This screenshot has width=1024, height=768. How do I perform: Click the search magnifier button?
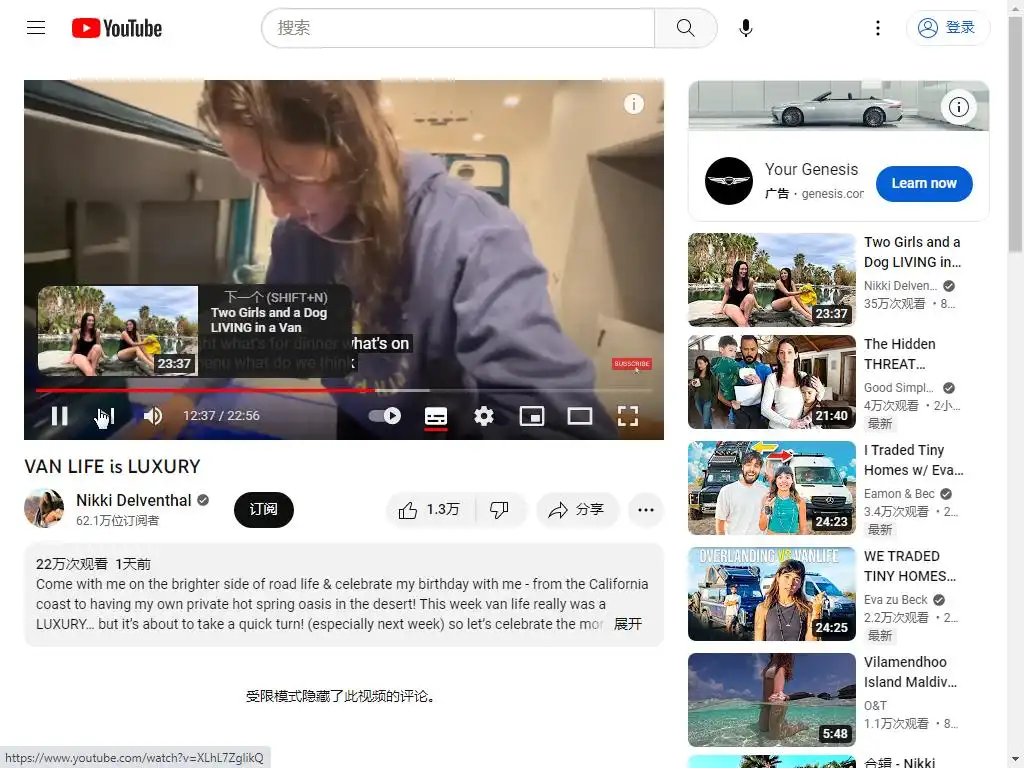(686, 27)
